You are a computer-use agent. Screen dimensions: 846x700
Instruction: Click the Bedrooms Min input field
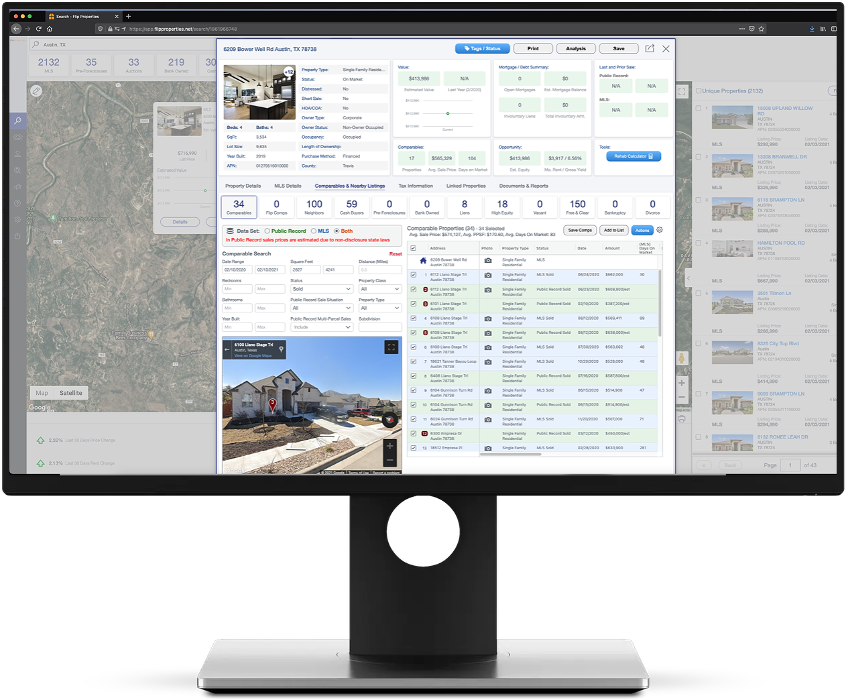tap(237, 289)
